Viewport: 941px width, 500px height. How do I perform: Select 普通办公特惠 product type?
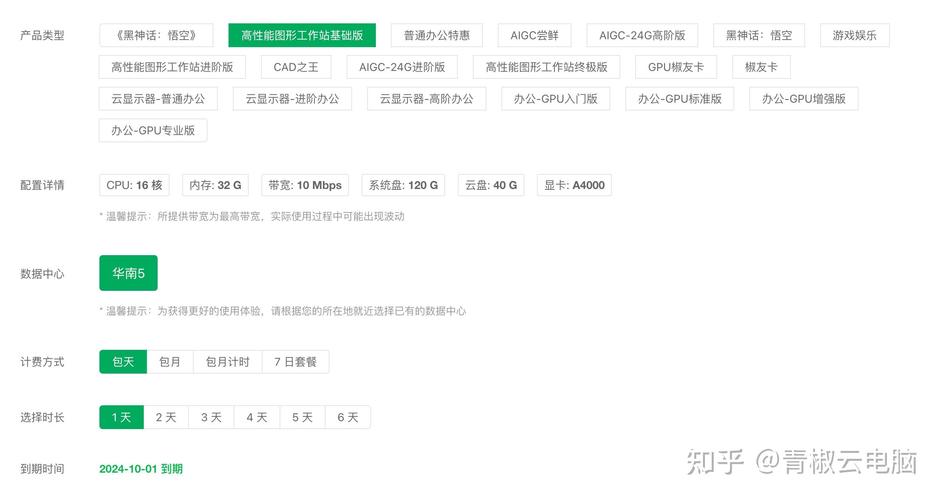(x=437, y=36)
